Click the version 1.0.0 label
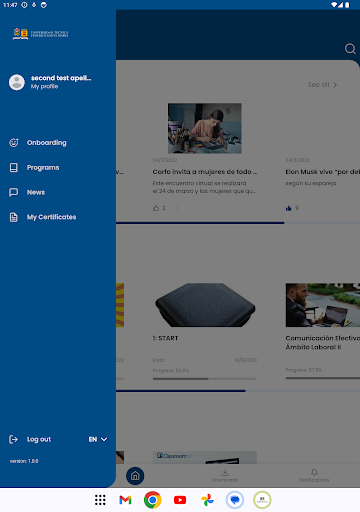 click(x=24, y=461)
